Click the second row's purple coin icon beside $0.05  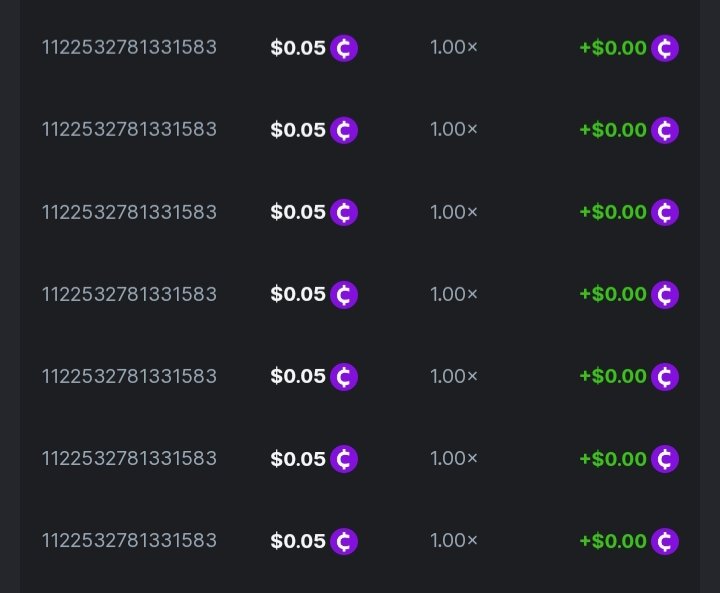(344, 130)
